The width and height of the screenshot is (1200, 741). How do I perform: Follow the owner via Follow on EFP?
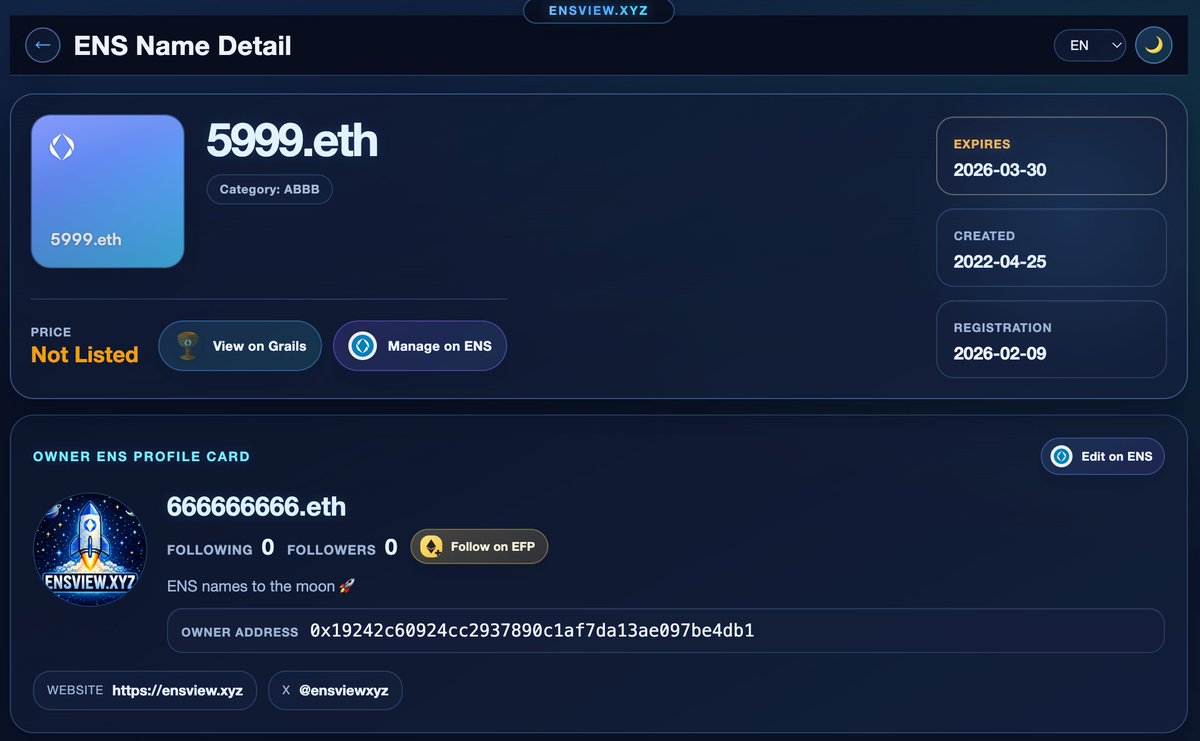tap(479, 546)
